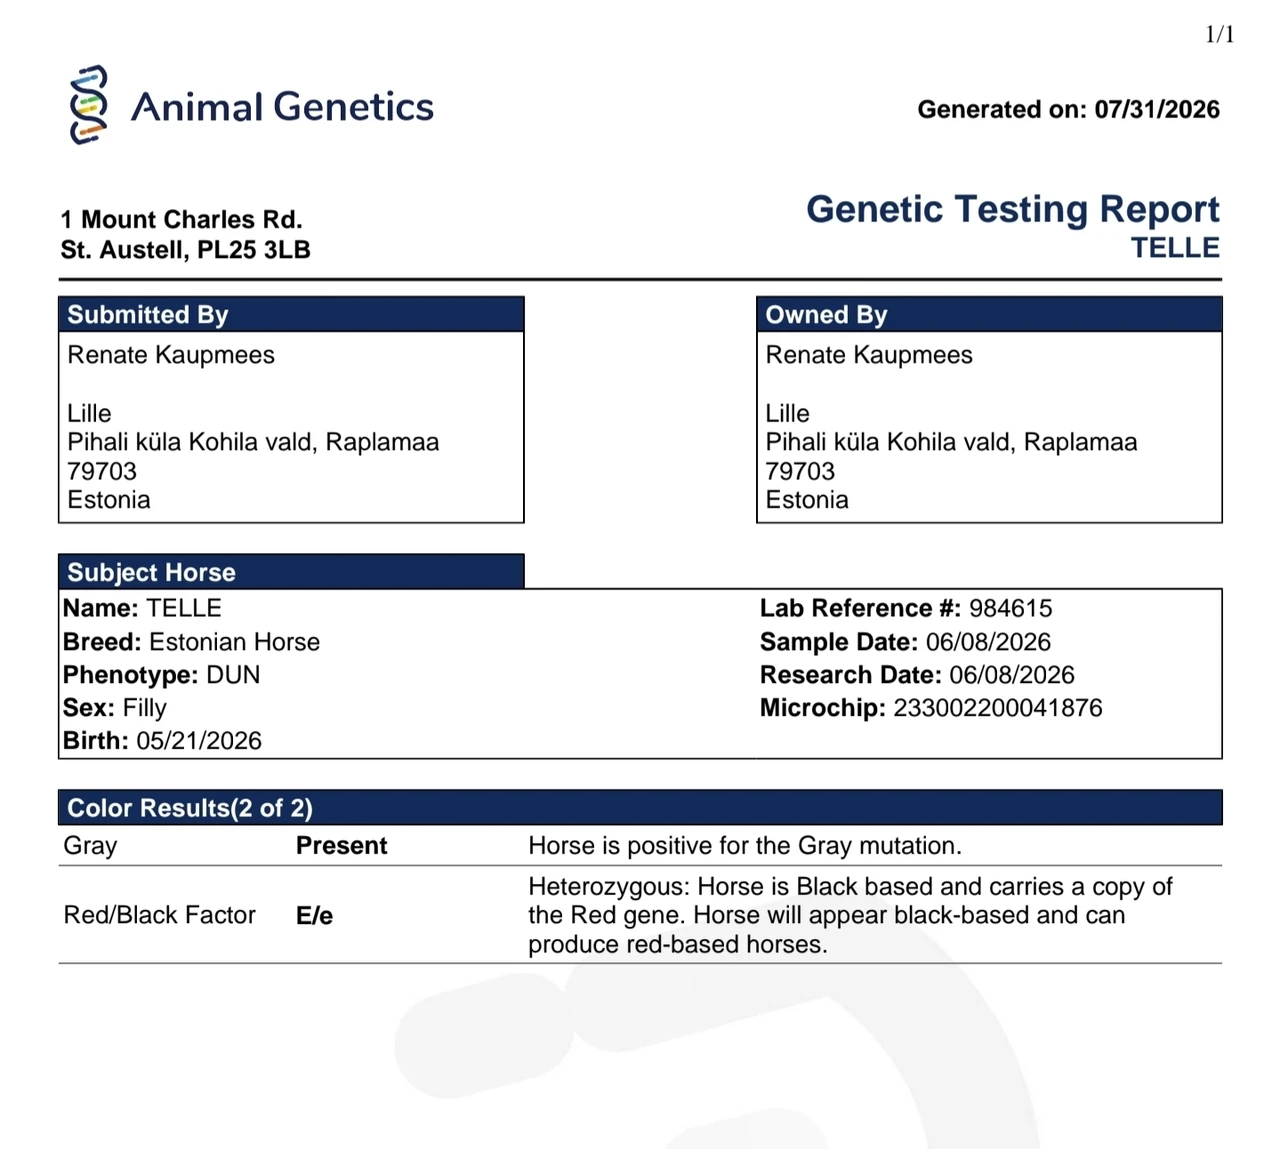Click the Birth date 05/21/2026
The image size is (1280, 1149).
(x=199, y=741)
